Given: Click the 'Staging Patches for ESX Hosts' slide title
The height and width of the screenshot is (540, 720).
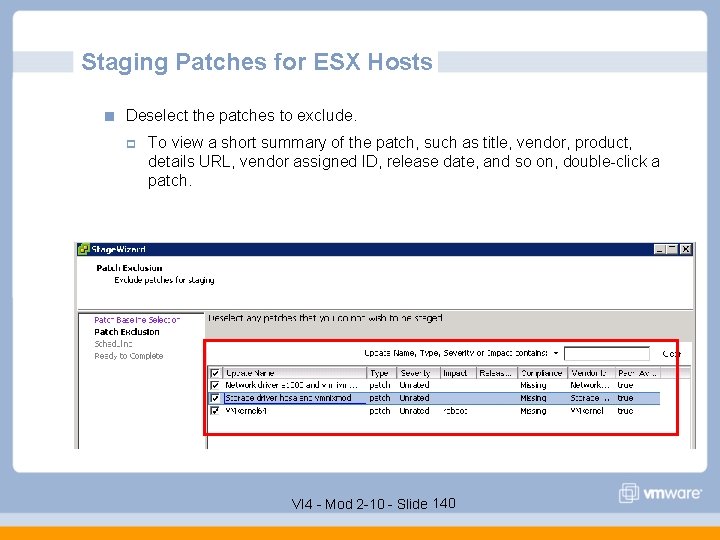Looking at the screenshot, I should coord(257,62).
